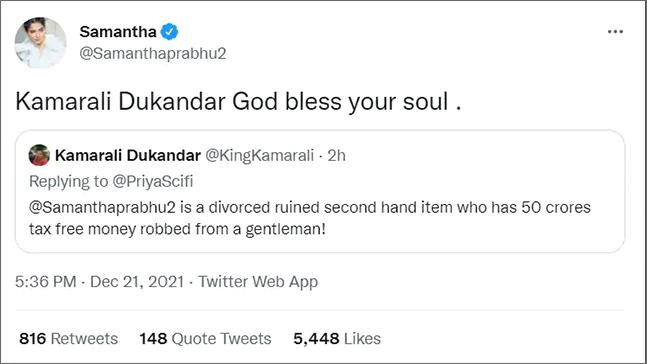647x364 pixels.
Task: Click the 'Replying to' label in quoted tweet
Action: pyautogui.click(x=68, y=182)
